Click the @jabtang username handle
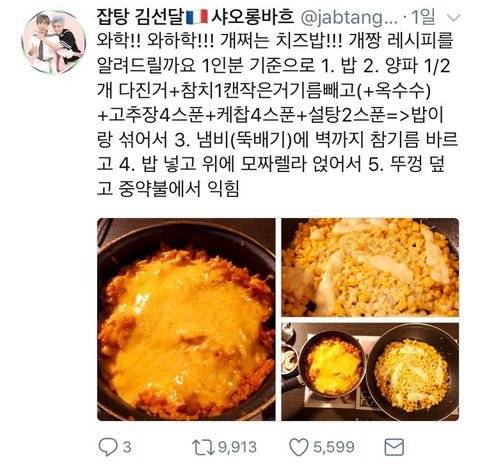The height and width of the screenshot is (467, 480). point(349,17)
